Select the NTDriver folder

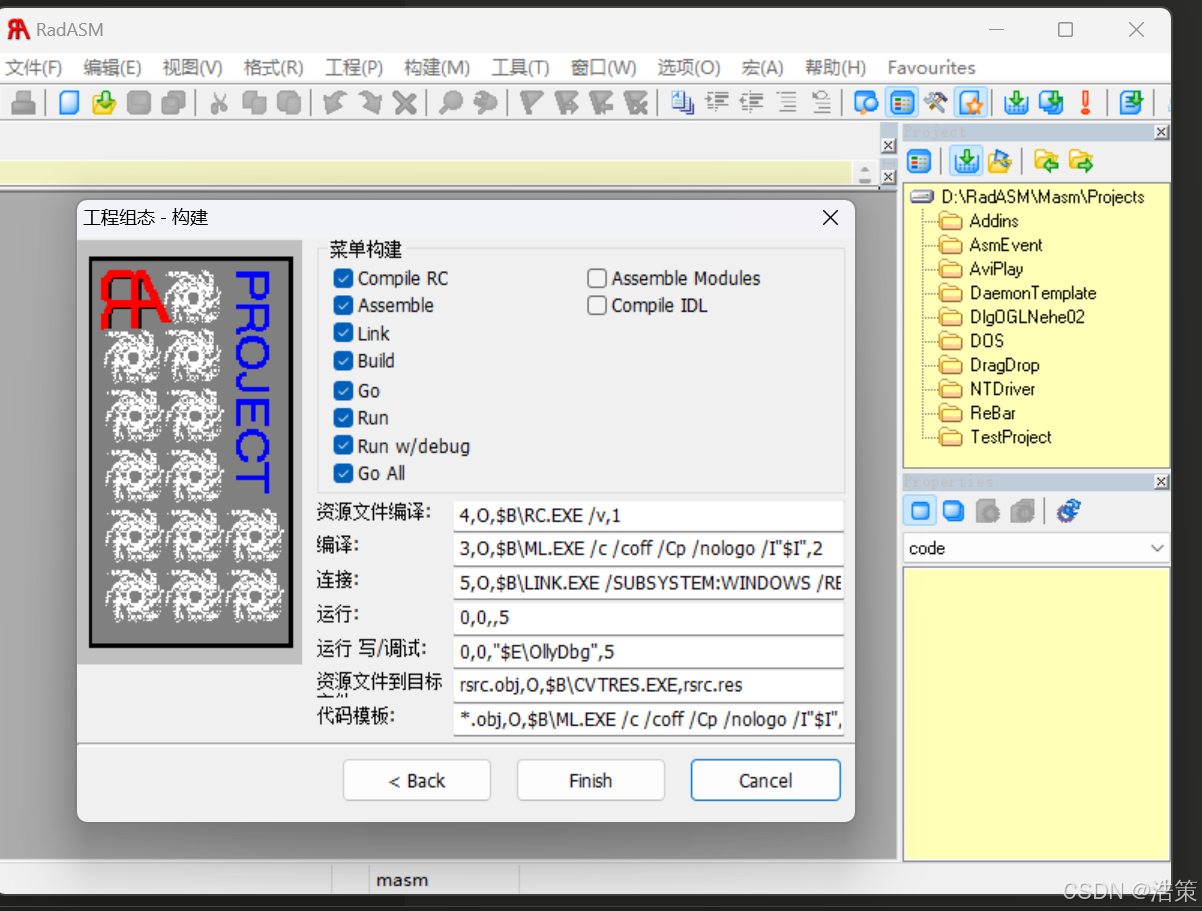point(1003,389)
